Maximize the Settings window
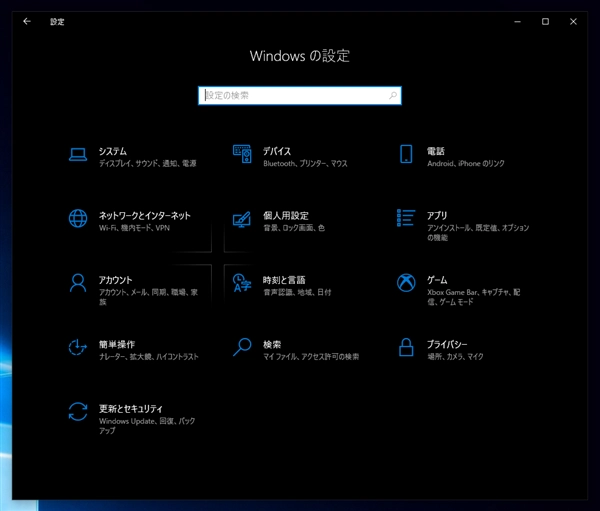Viewport: 600px width, 511px height. click(545, 21)
